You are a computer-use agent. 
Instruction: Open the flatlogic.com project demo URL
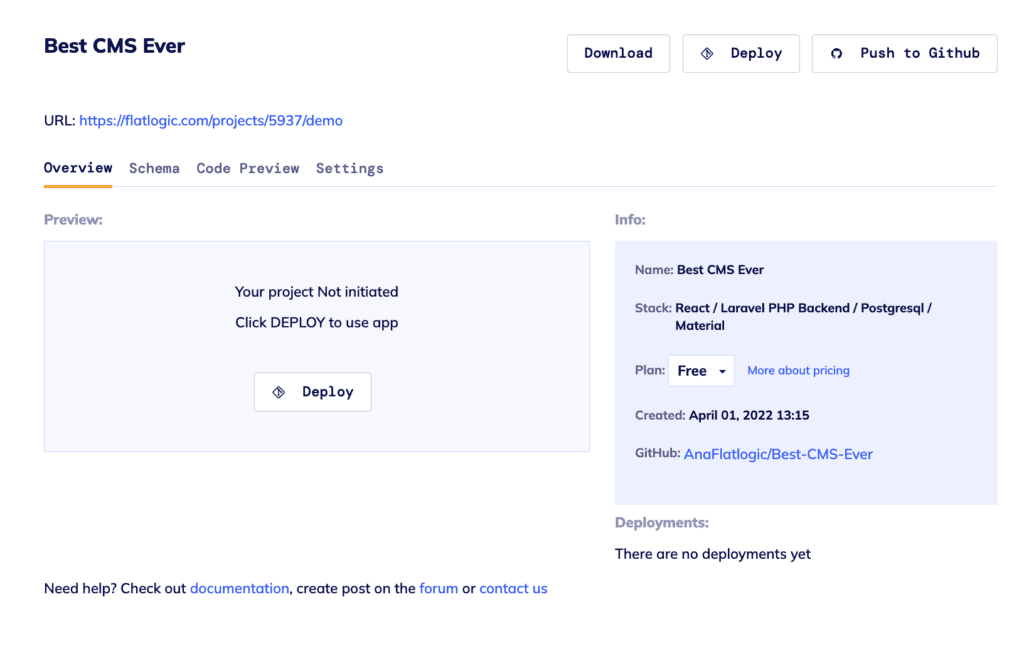[x=211, y=120]
